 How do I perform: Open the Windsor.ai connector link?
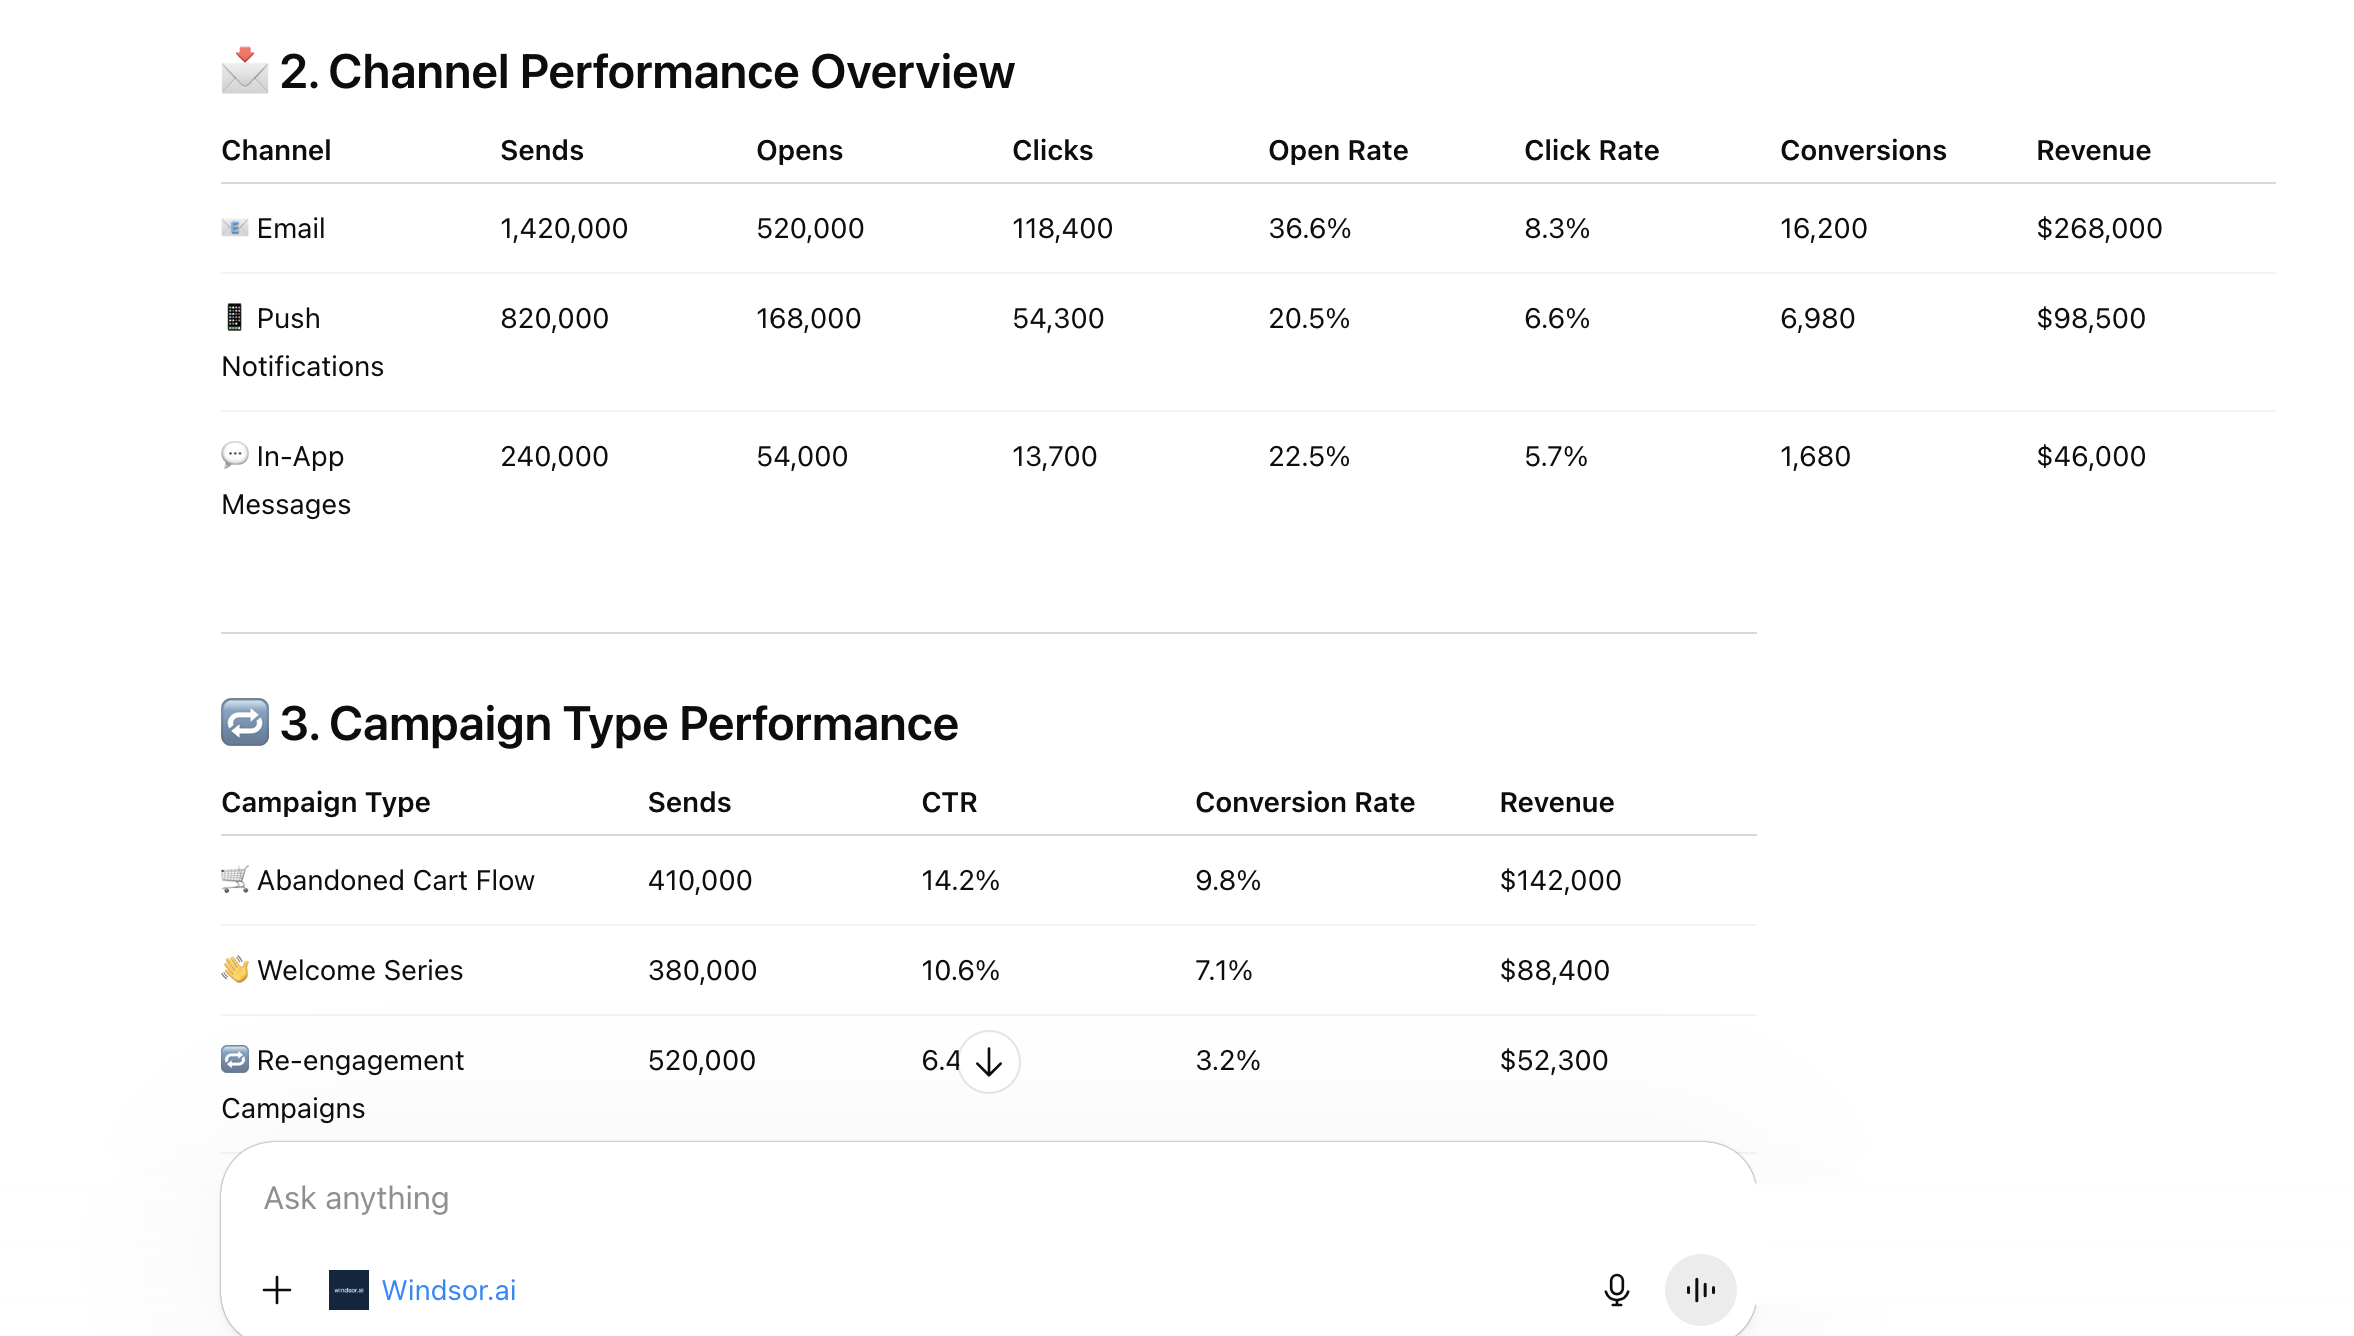[x=449, y=1290]
